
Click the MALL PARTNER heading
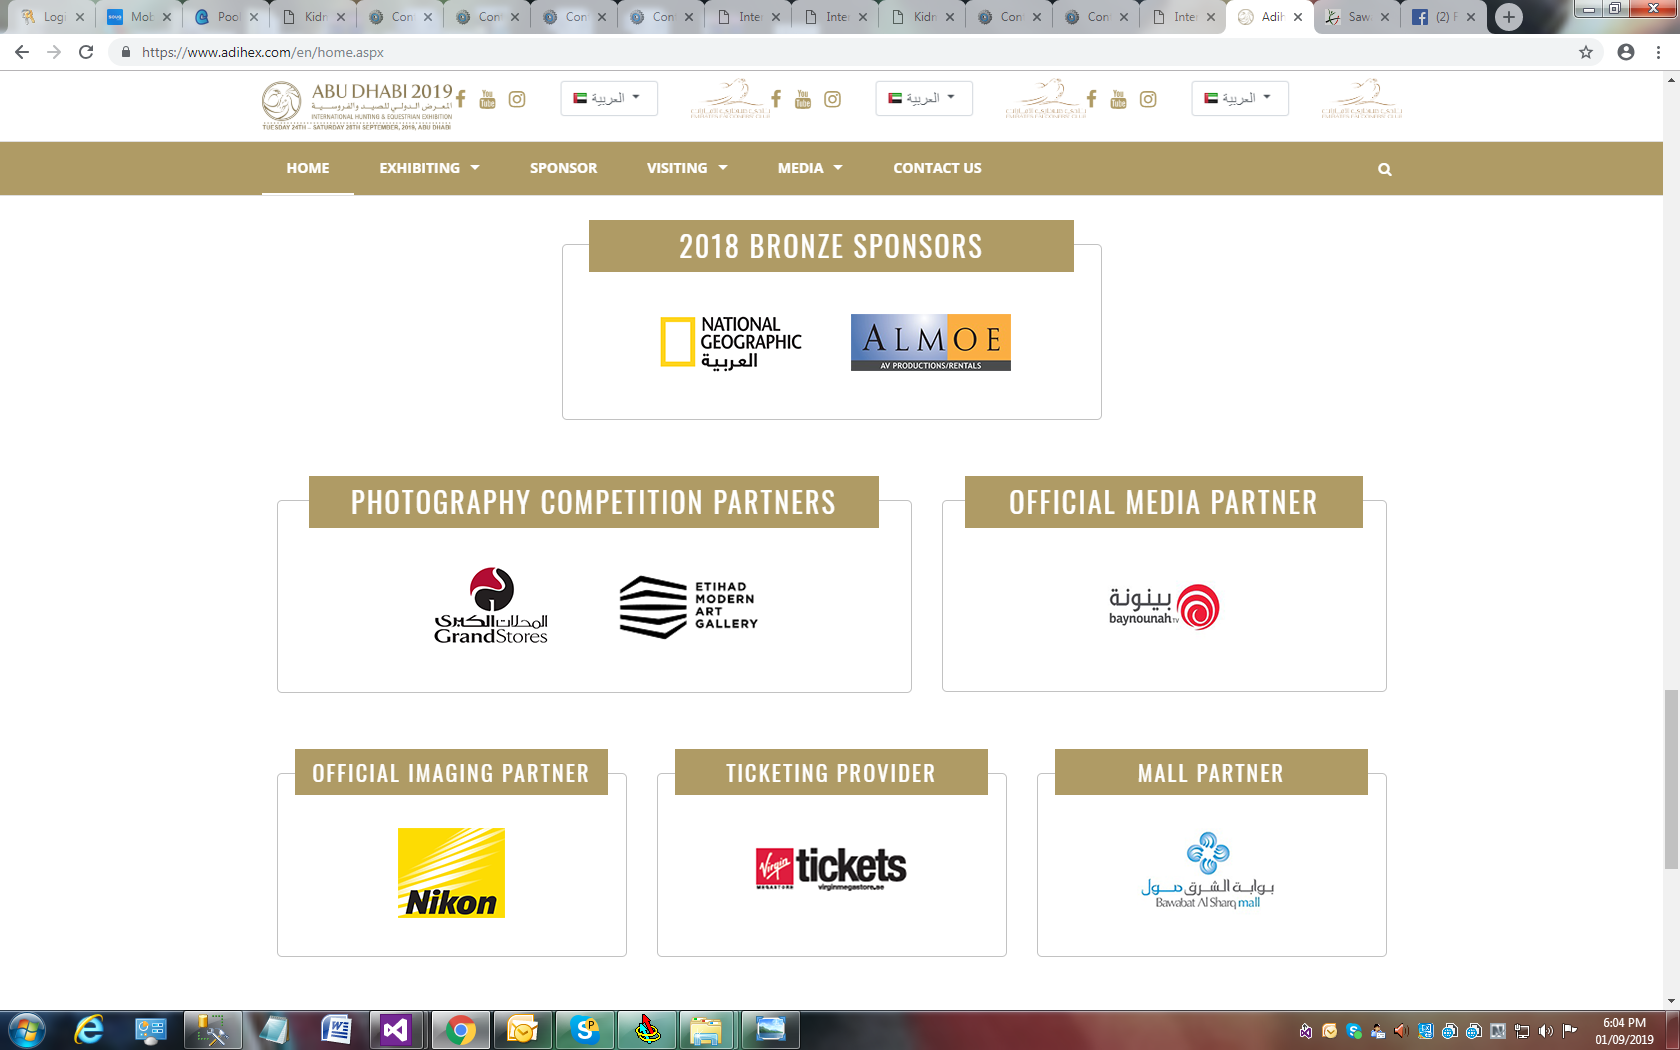coord(1211,772)
